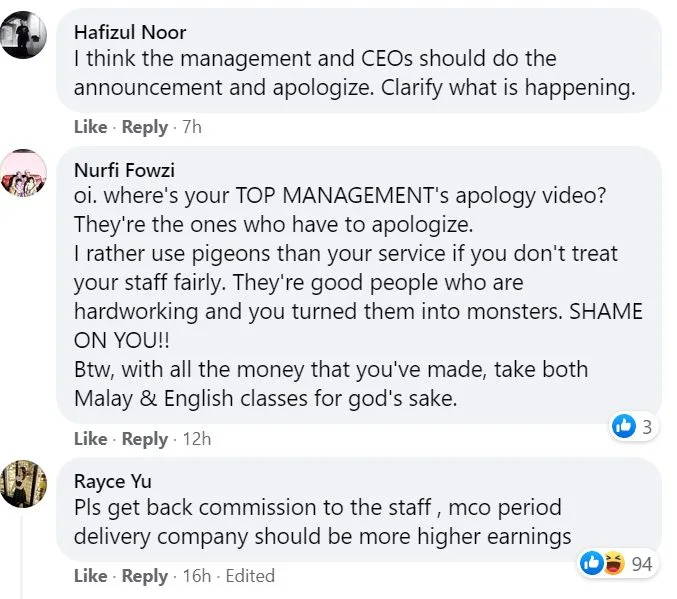Click the Nurfi Fowzi name link
This screenshot has width=677, height=599.
(x=122, y=168)
